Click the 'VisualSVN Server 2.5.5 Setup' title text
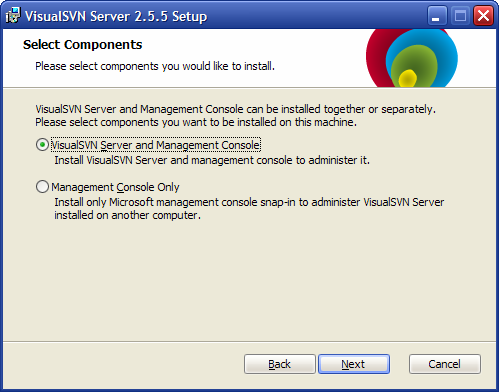Viewport: 499px width, 392px height. point(116,16)
